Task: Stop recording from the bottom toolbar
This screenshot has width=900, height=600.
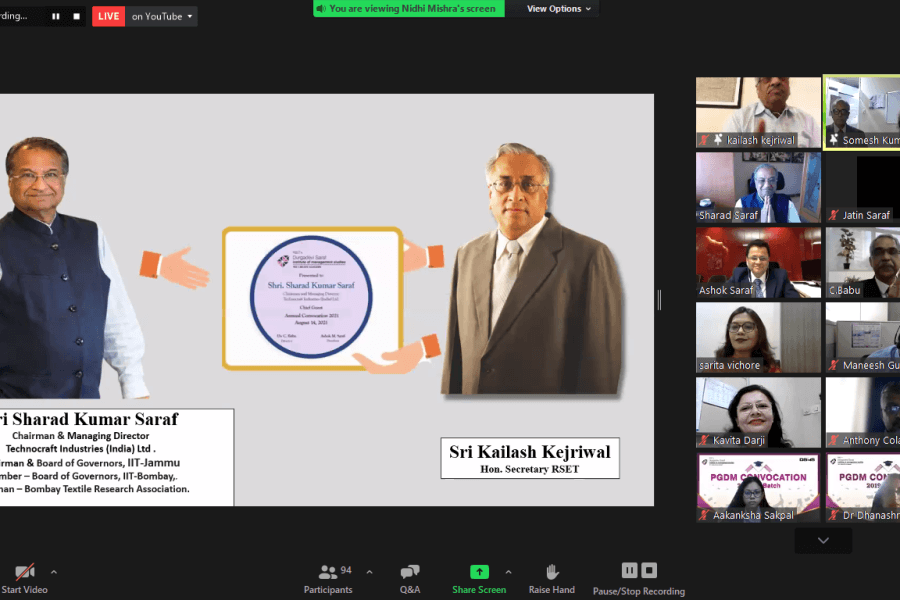Action: tap(649, 570)
